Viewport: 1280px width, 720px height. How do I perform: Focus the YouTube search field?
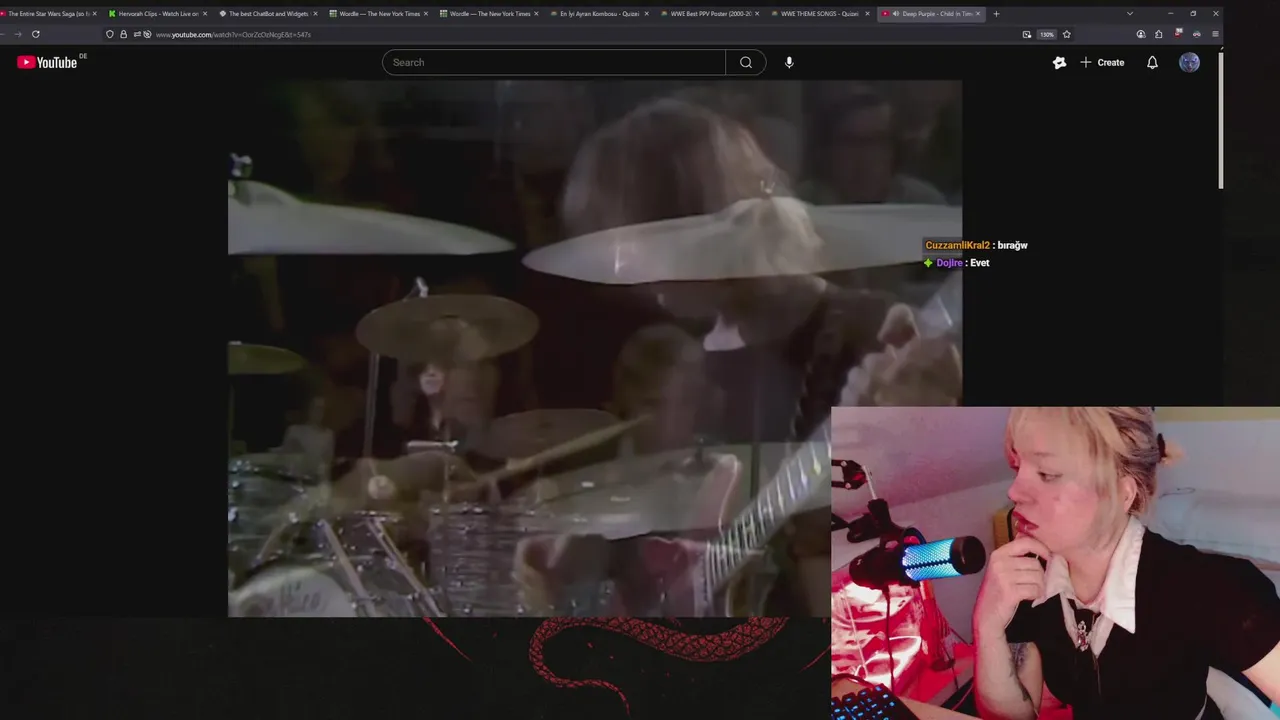(554, 62)
